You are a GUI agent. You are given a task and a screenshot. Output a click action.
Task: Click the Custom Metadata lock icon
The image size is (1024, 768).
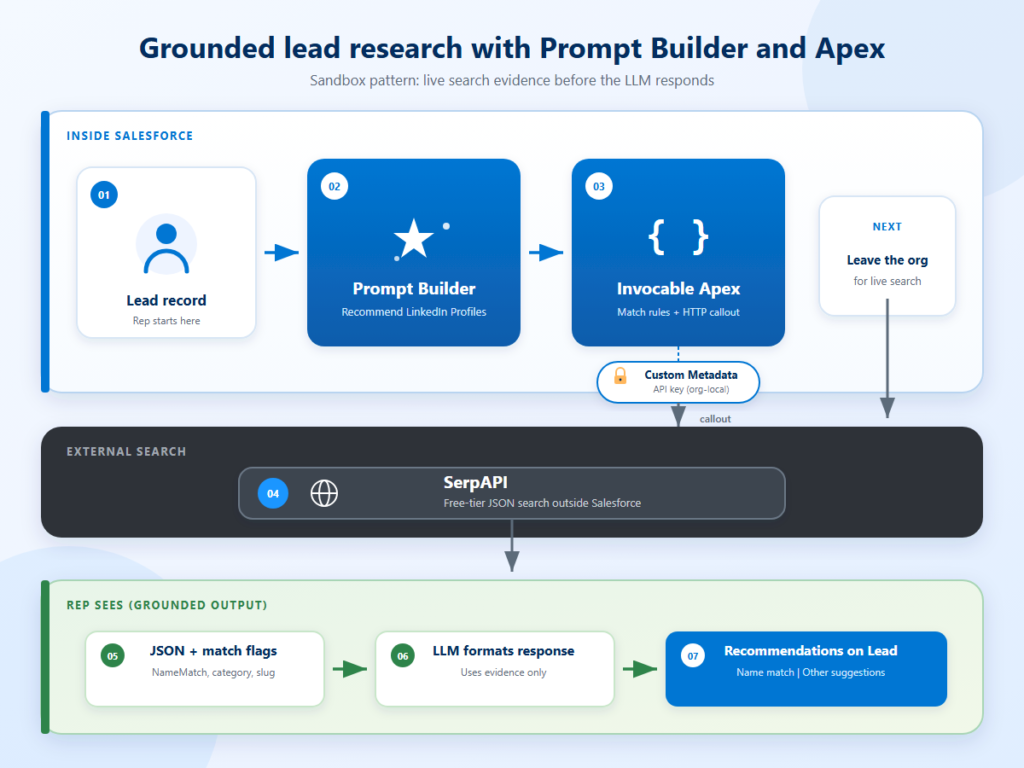coord(620,376)
